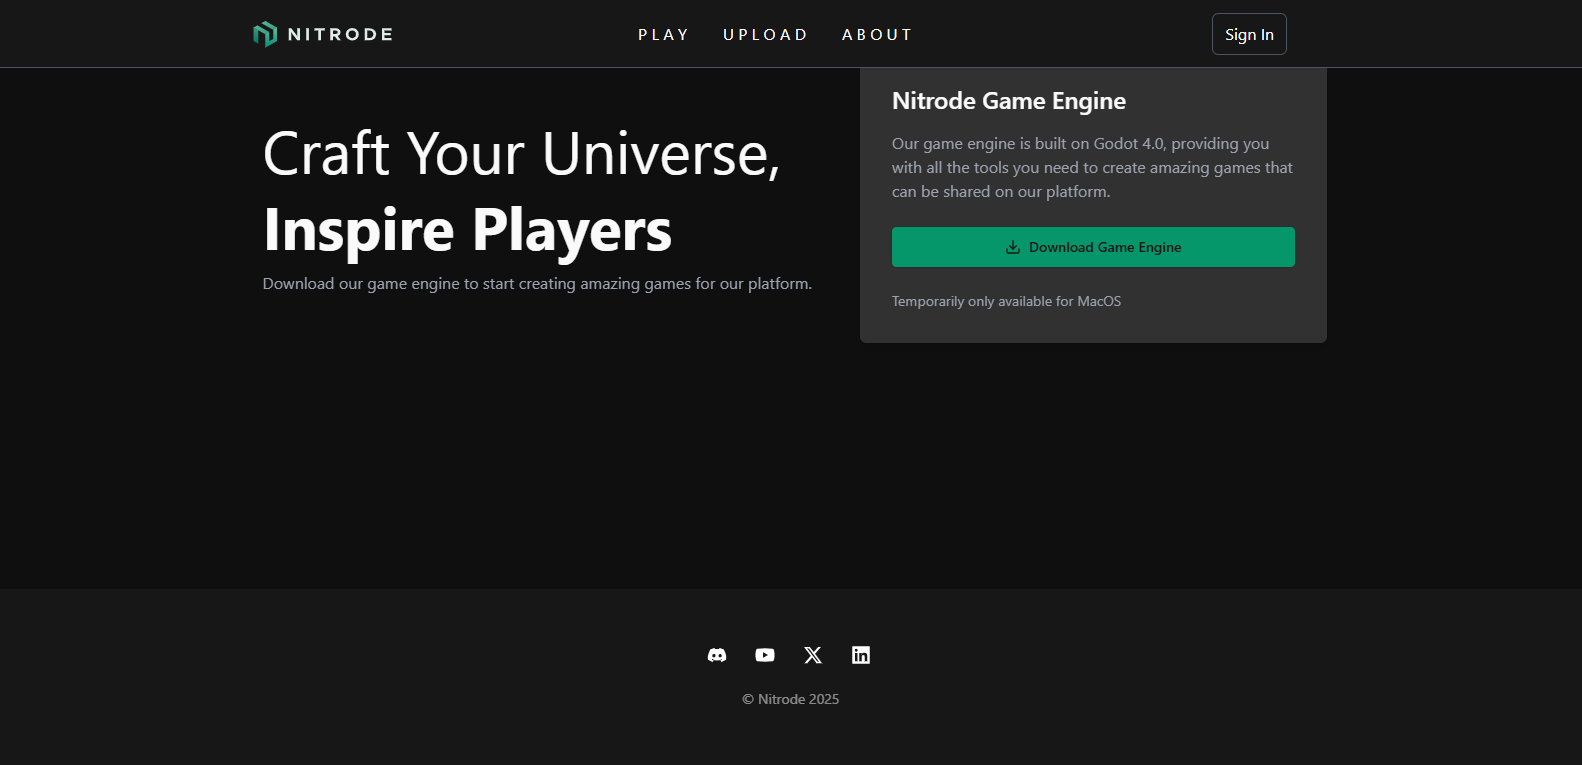Navigate to the ABOUT page
1582x765 pixels.
click(x=877, y=34)
